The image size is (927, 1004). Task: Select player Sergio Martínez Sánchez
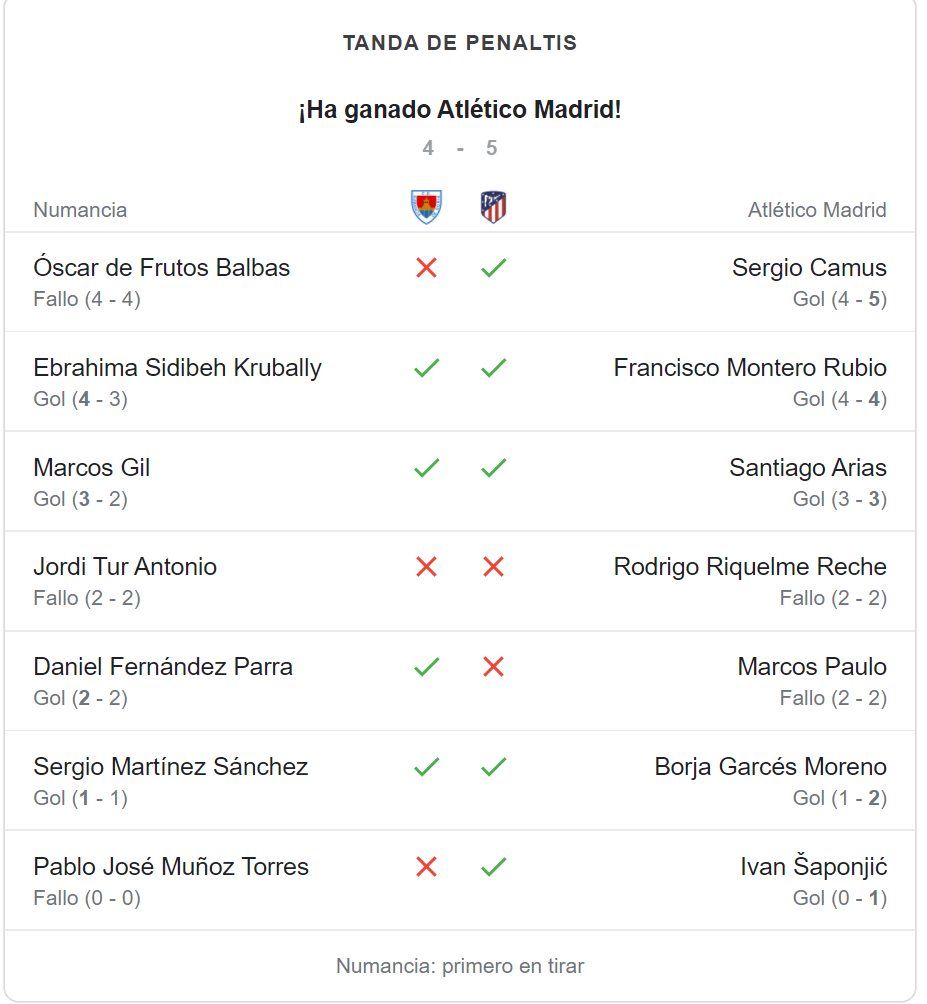pos(171,766)
